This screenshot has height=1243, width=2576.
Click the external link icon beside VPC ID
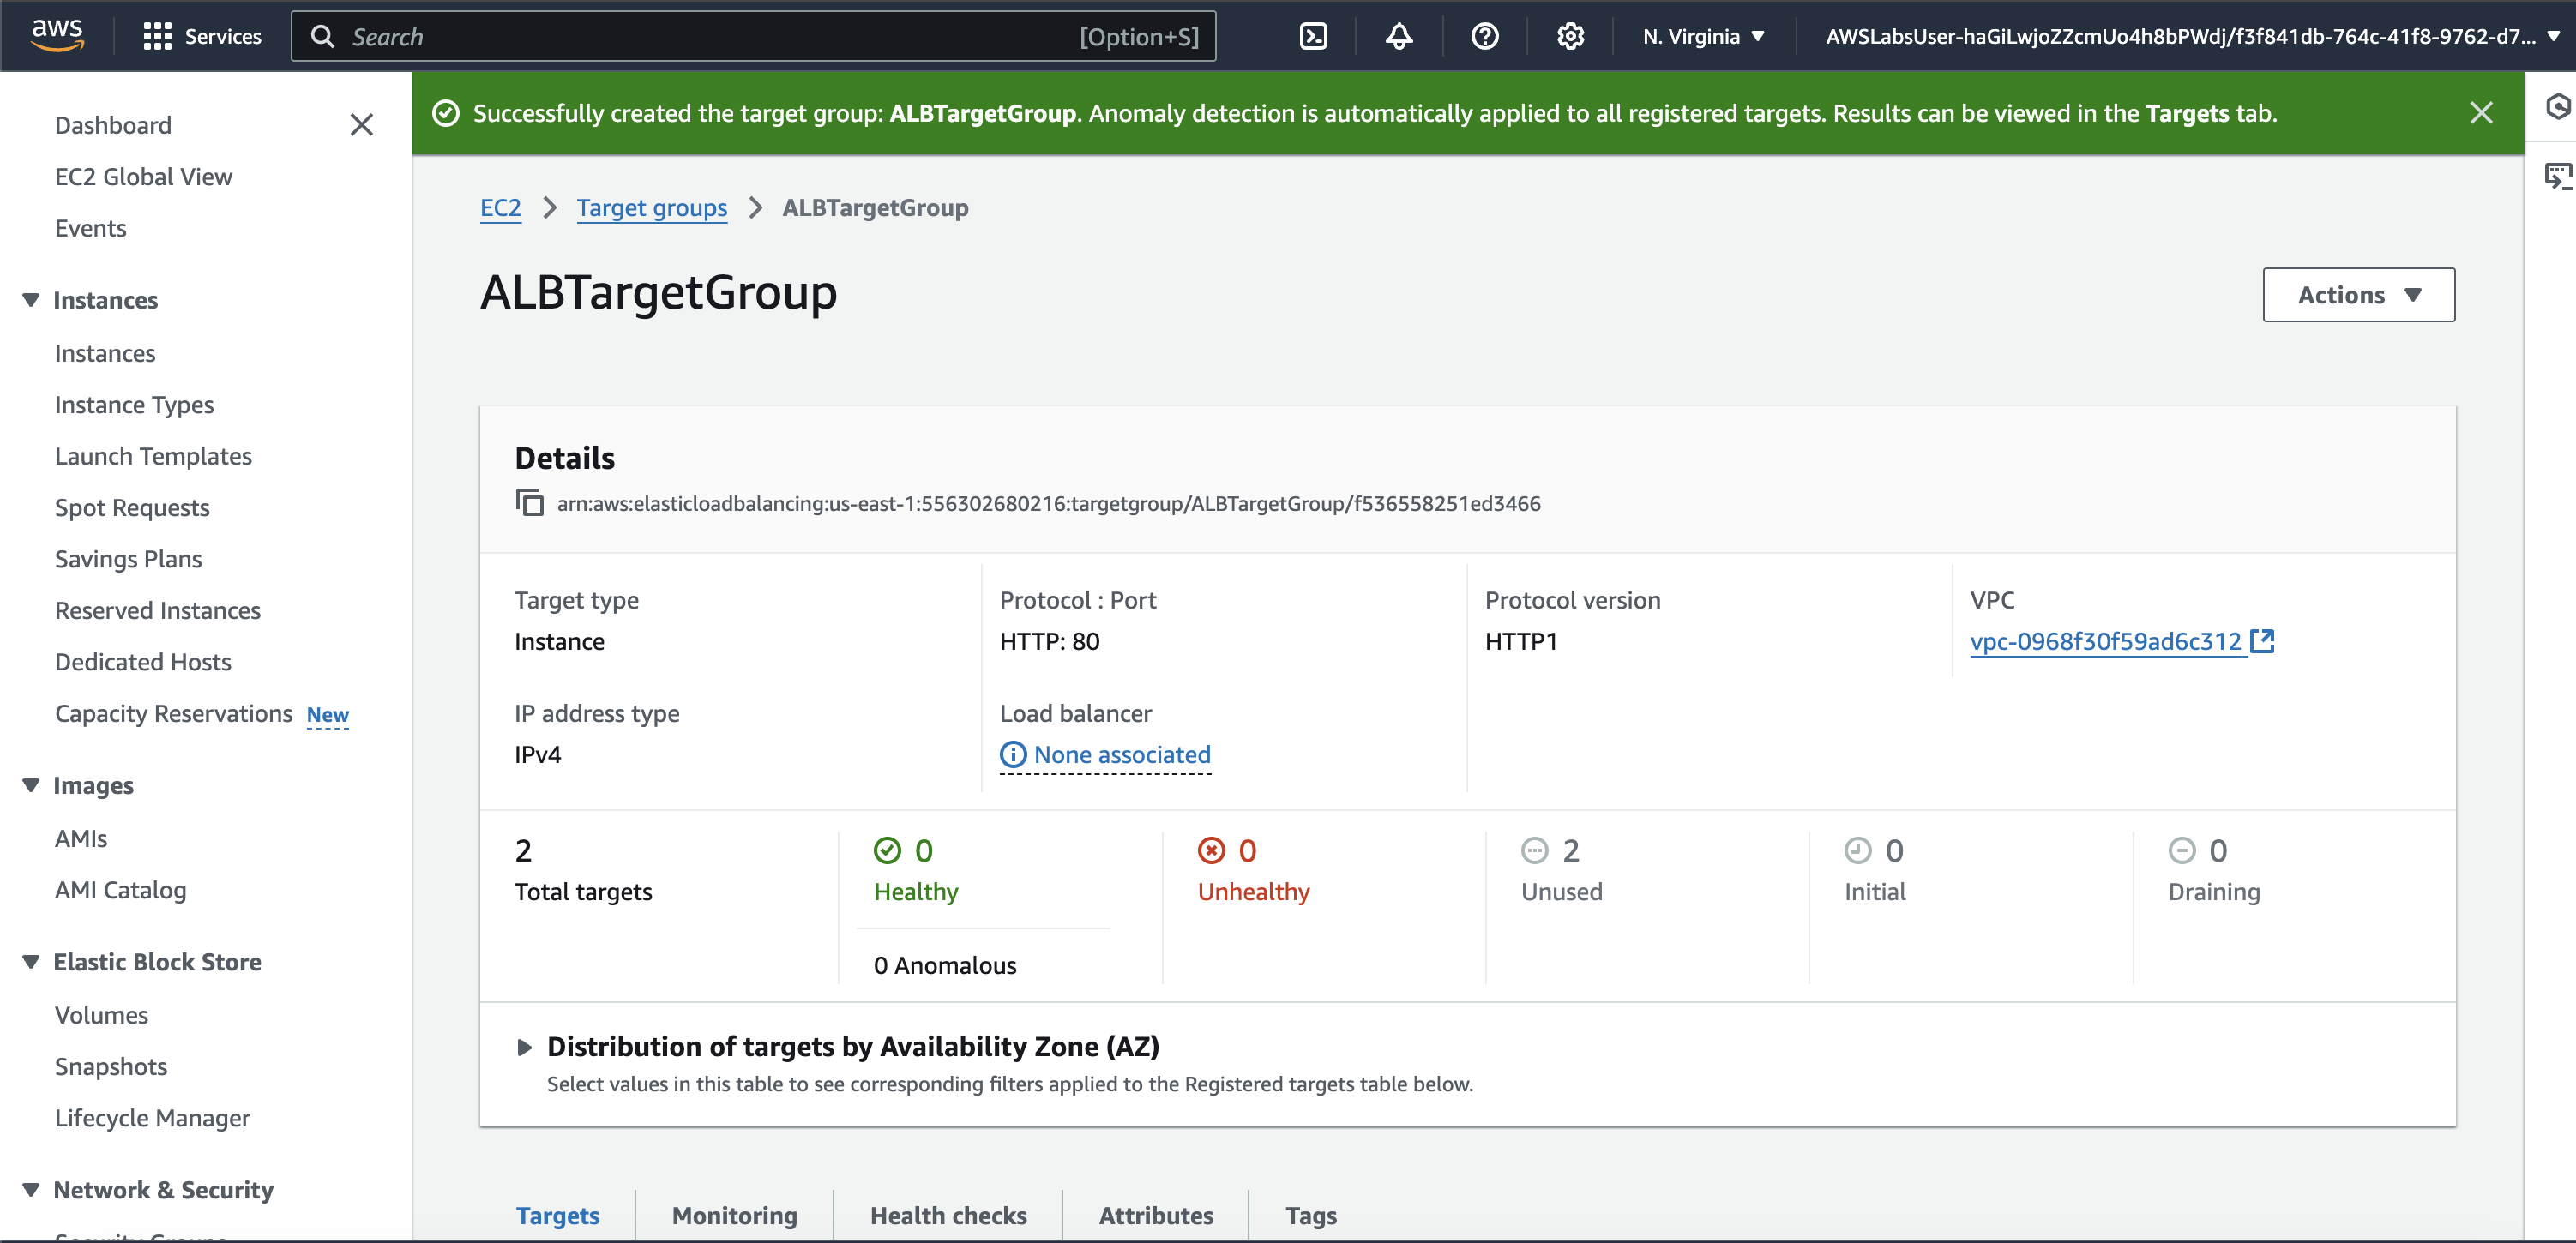click(2262, 641)
